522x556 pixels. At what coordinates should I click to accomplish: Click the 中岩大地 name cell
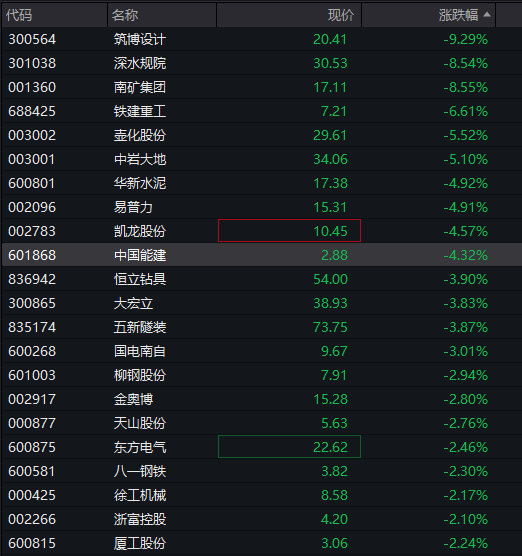pos(140,159)
